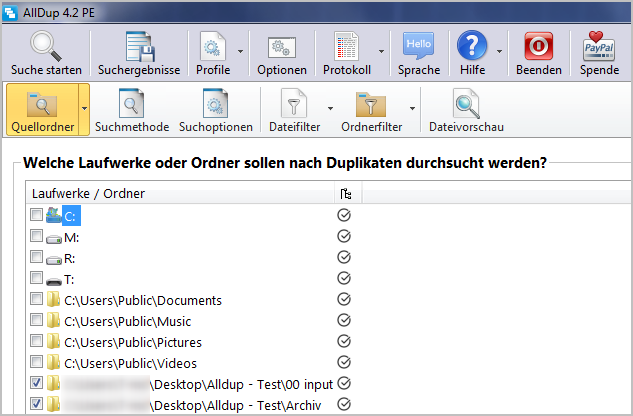This screenshot has width=633, height=416.
Task: Sort by Laufwerke / Ordner column header
Action: point(180,193)
